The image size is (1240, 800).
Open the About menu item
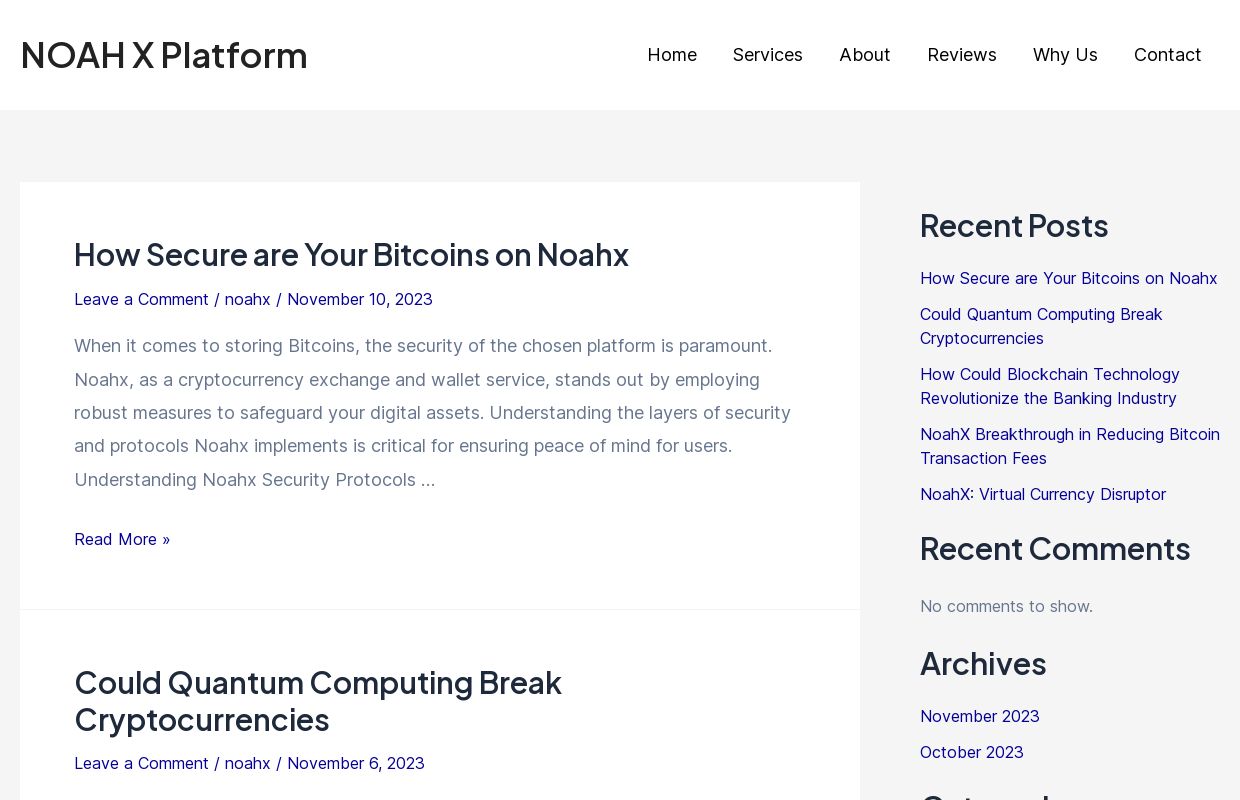[x=864, y=55]
